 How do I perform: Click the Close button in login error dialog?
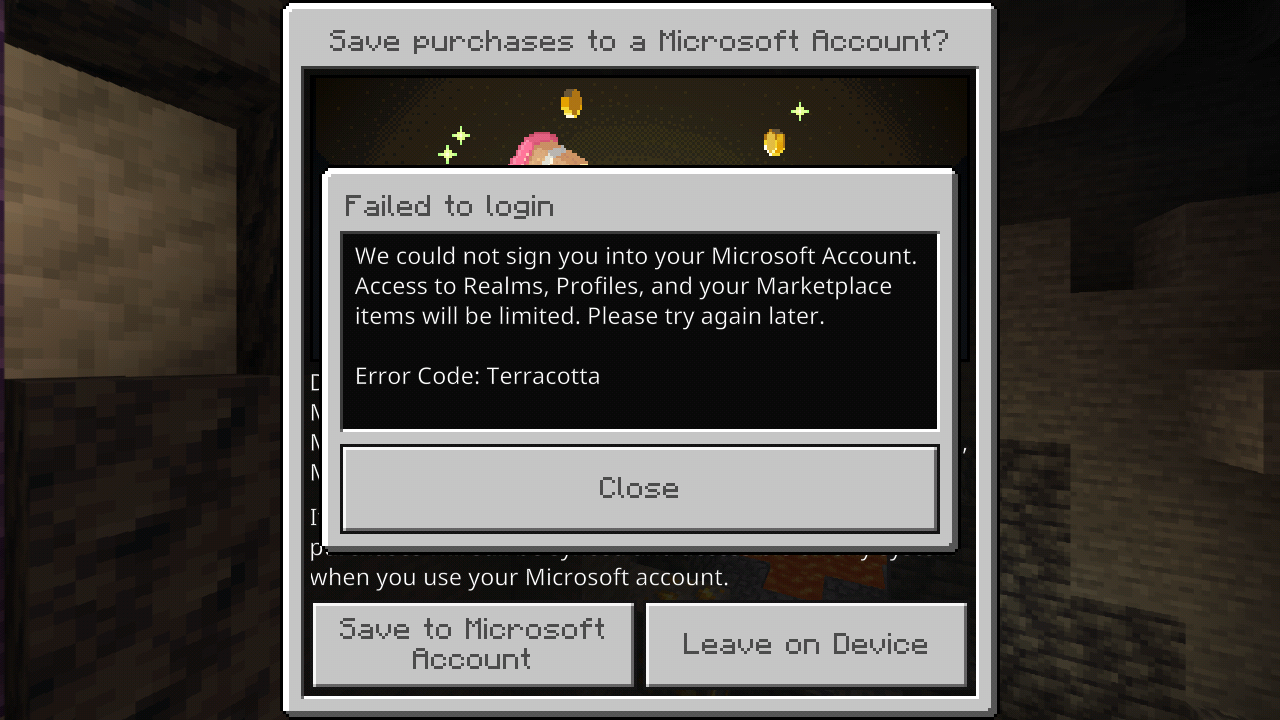[x=639, y=488]
